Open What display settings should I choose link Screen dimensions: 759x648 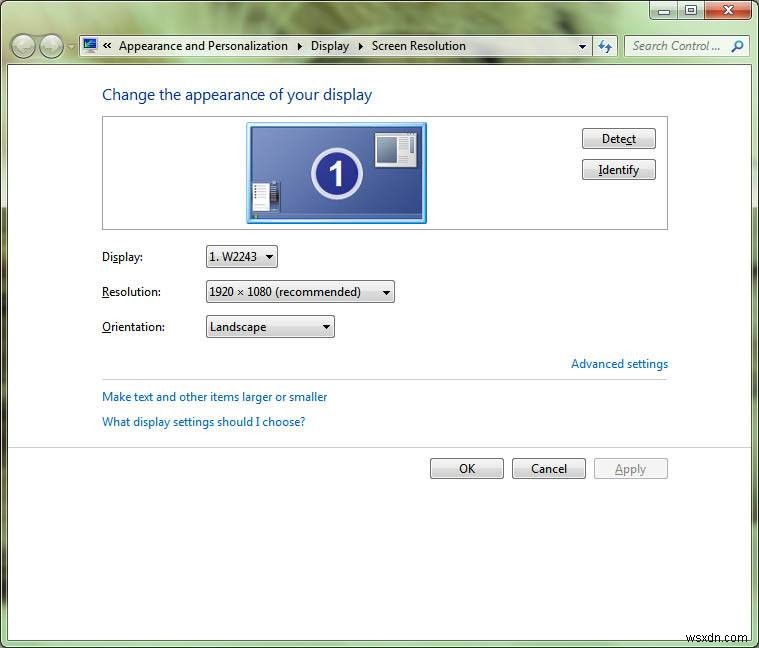pyautogui.click(x=203, y=422)
